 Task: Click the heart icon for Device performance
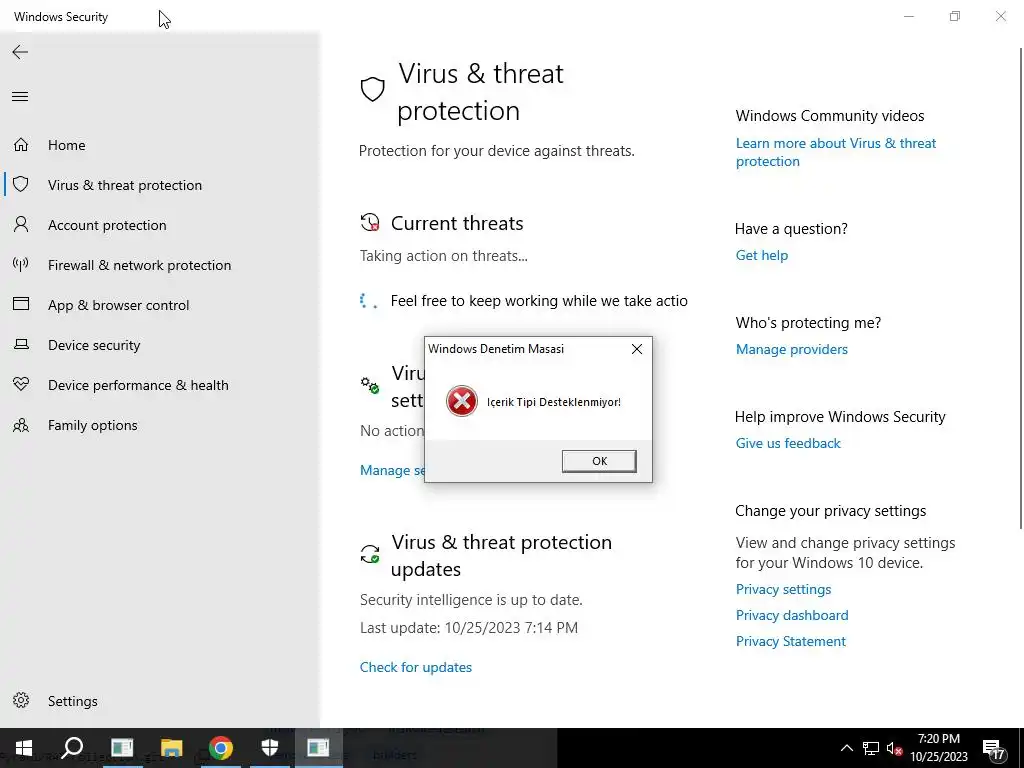[x=21, y=384]
